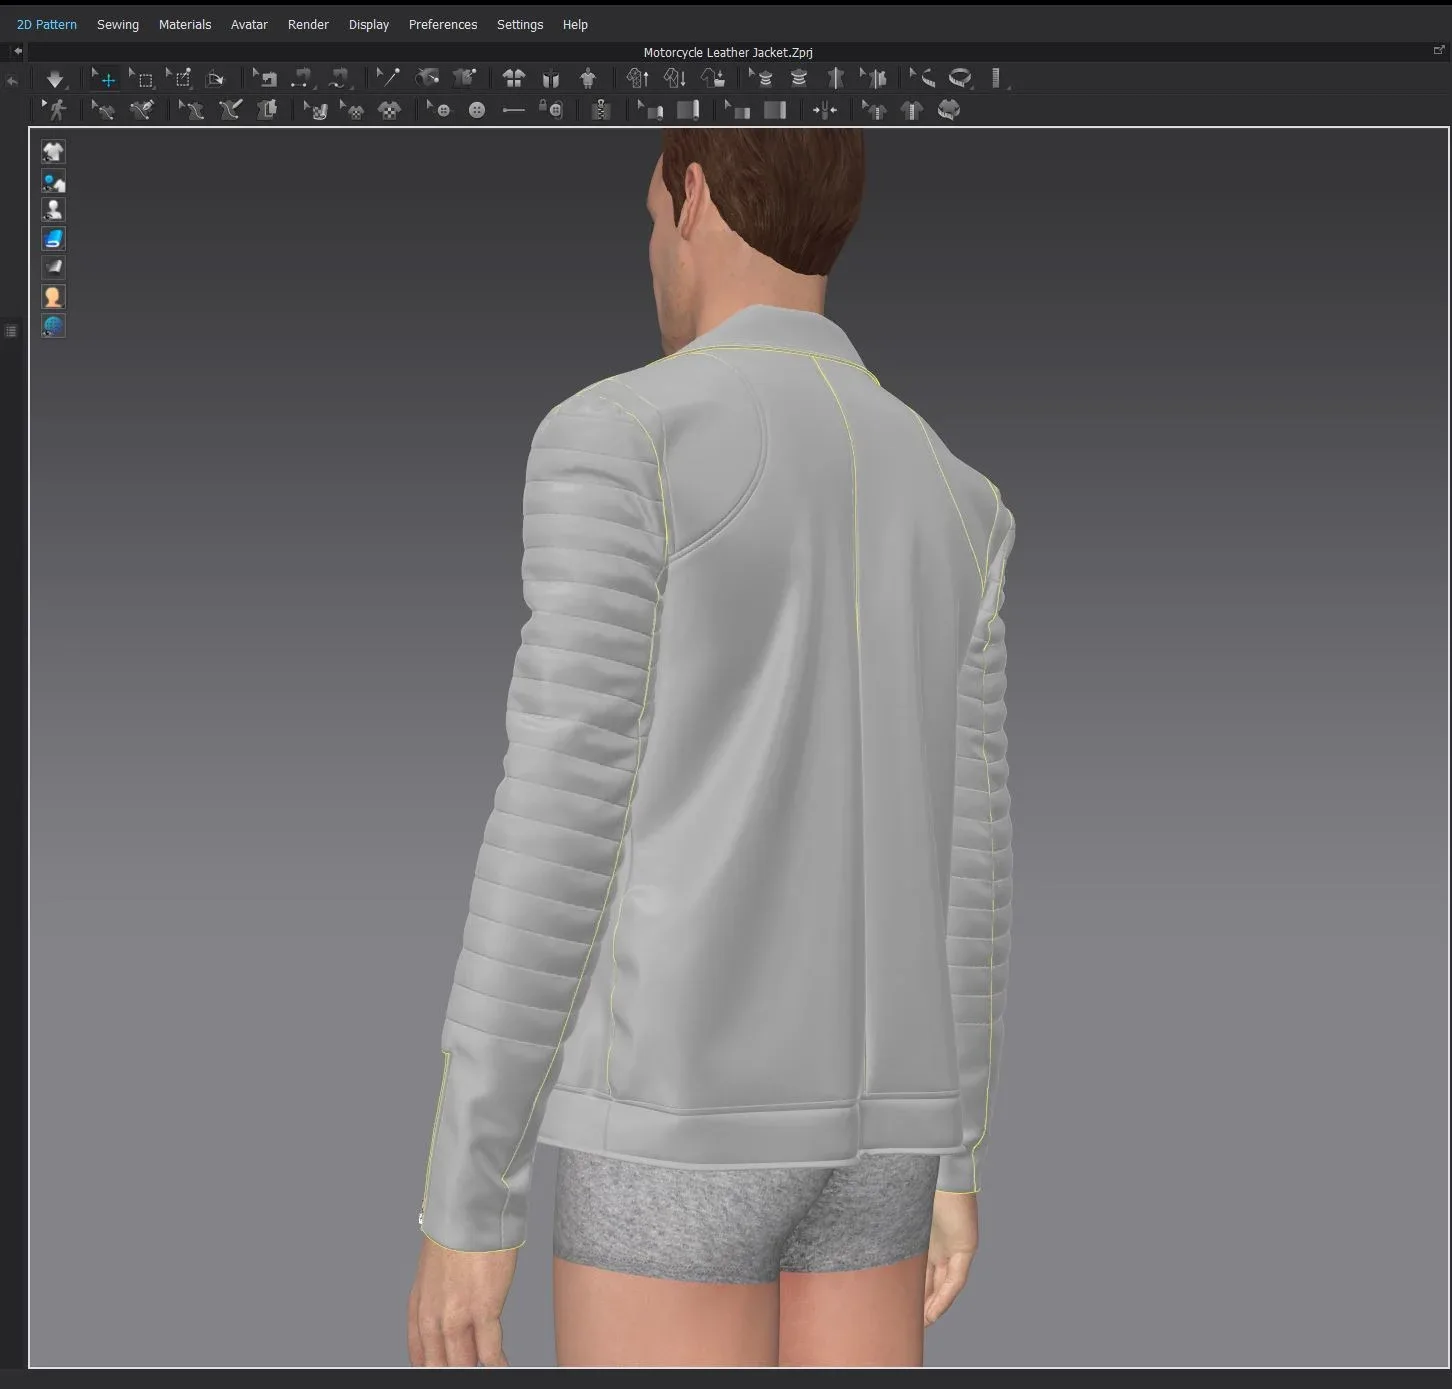Choose the Tack pin tool
The image size is (1452, 1389).
(x=387, y=78)
